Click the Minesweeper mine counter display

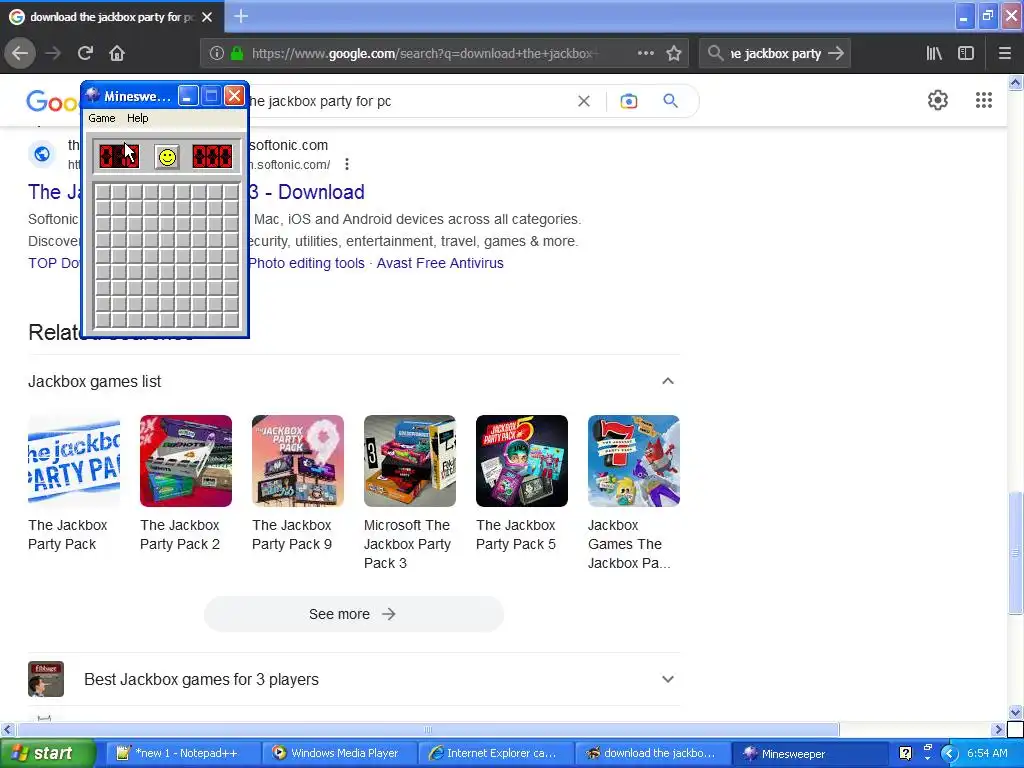119,157
